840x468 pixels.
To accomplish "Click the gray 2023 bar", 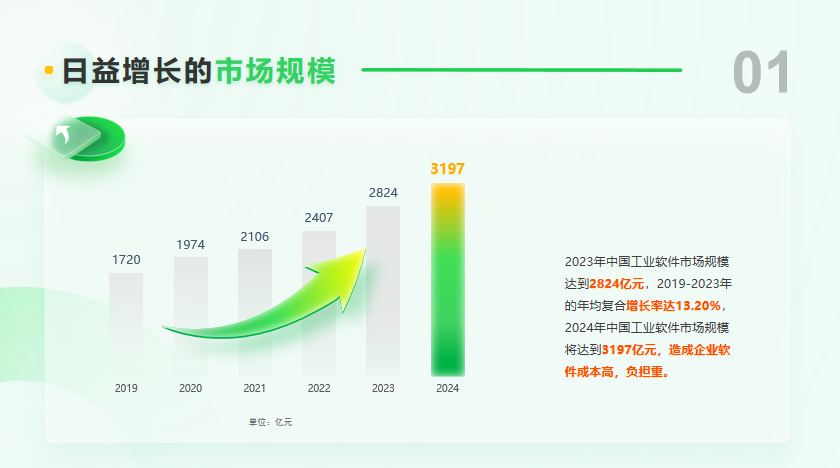I will click(383, 290).
